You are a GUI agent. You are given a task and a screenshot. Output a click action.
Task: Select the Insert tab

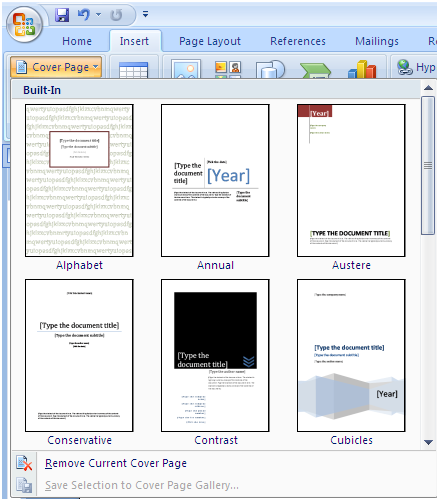click(x=134, y=41)
